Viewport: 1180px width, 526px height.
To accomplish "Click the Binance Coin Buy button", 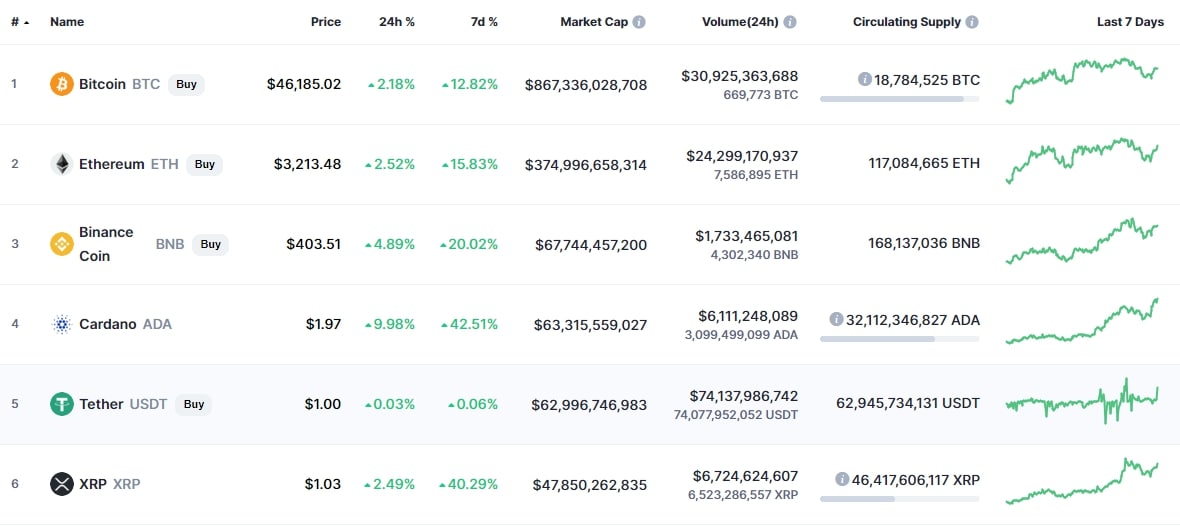I will pos(211,244).
